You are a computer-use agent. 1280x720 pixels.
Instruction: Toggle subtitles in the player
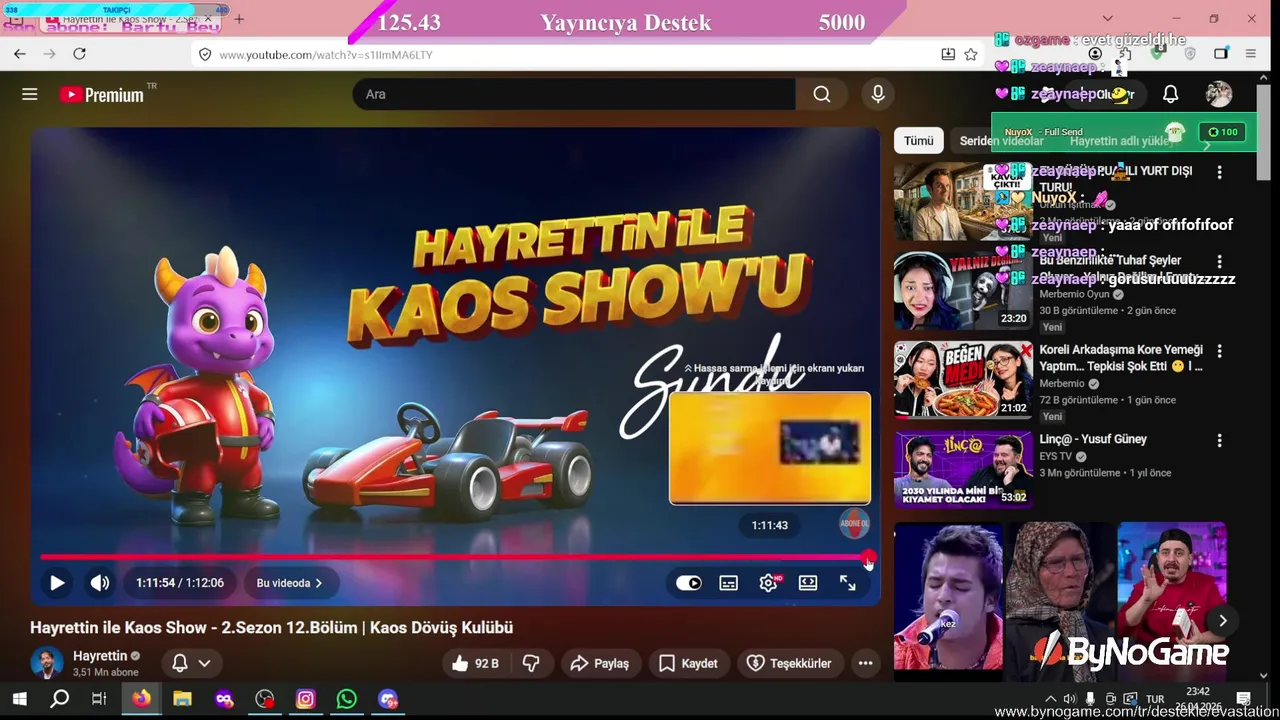729,583
